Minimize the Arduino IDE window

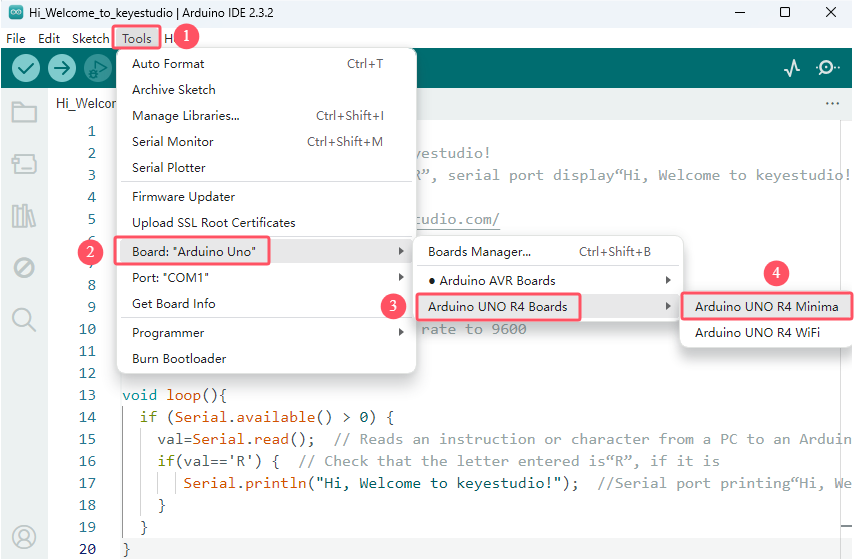740,12
